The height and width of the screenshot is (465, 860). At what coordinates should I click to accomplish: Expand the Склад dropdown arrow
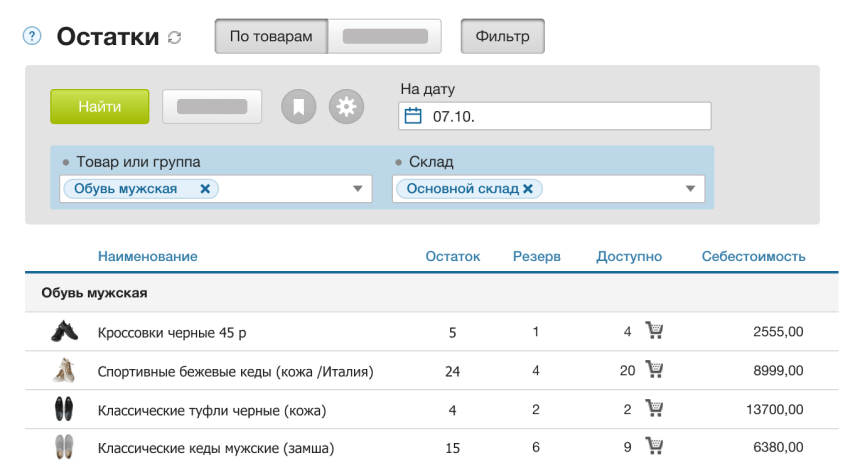[x=689, y=189]
